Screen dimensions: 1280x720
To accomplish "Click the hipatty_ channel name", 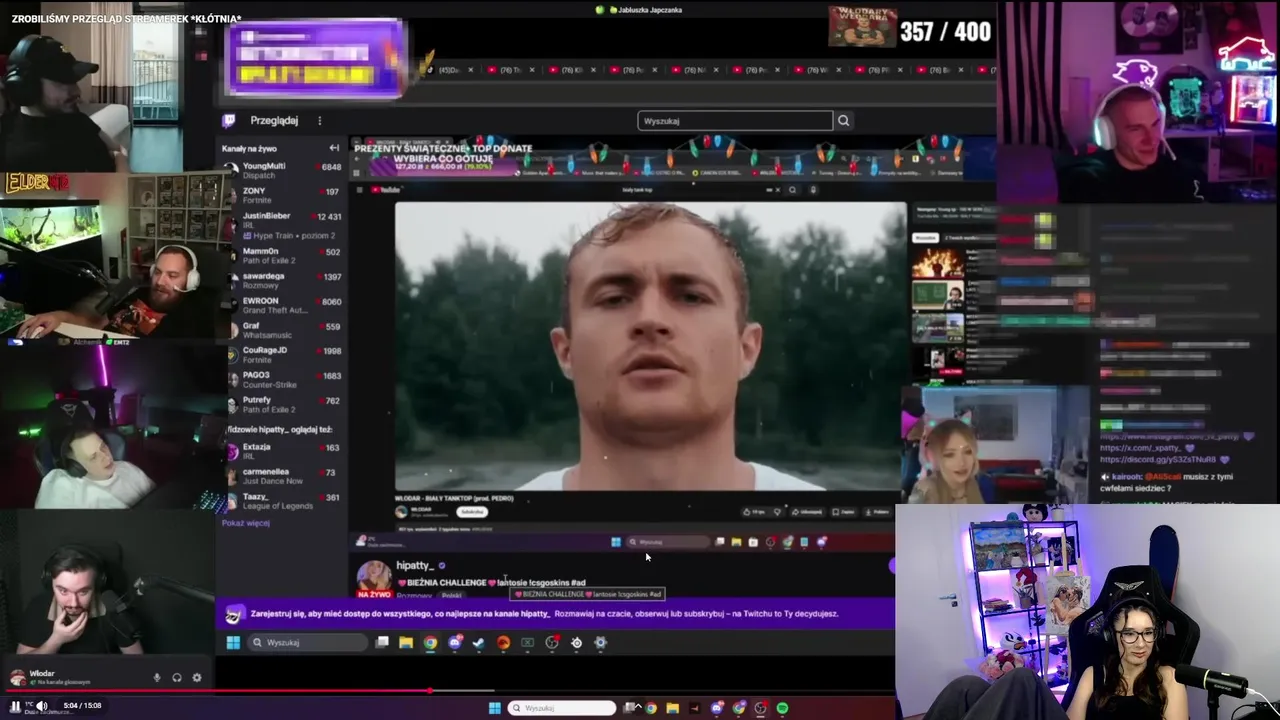I will tap(415, 566).
